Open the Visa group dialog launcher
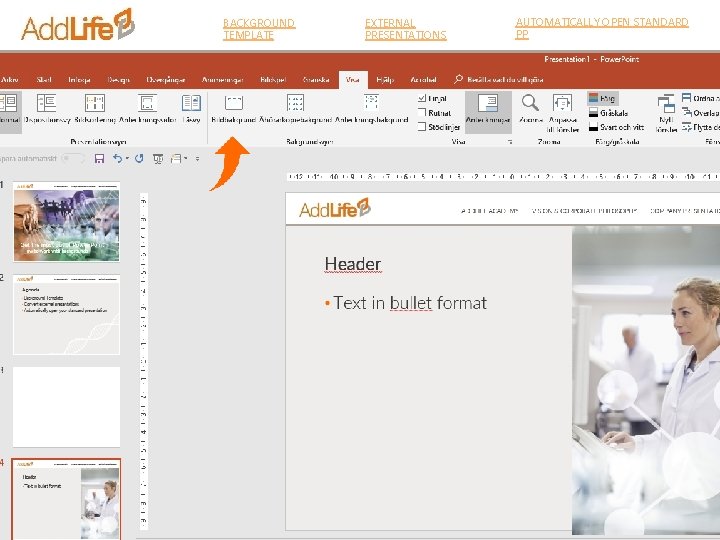The image size is (720, 540). click(x=510, y=141)
